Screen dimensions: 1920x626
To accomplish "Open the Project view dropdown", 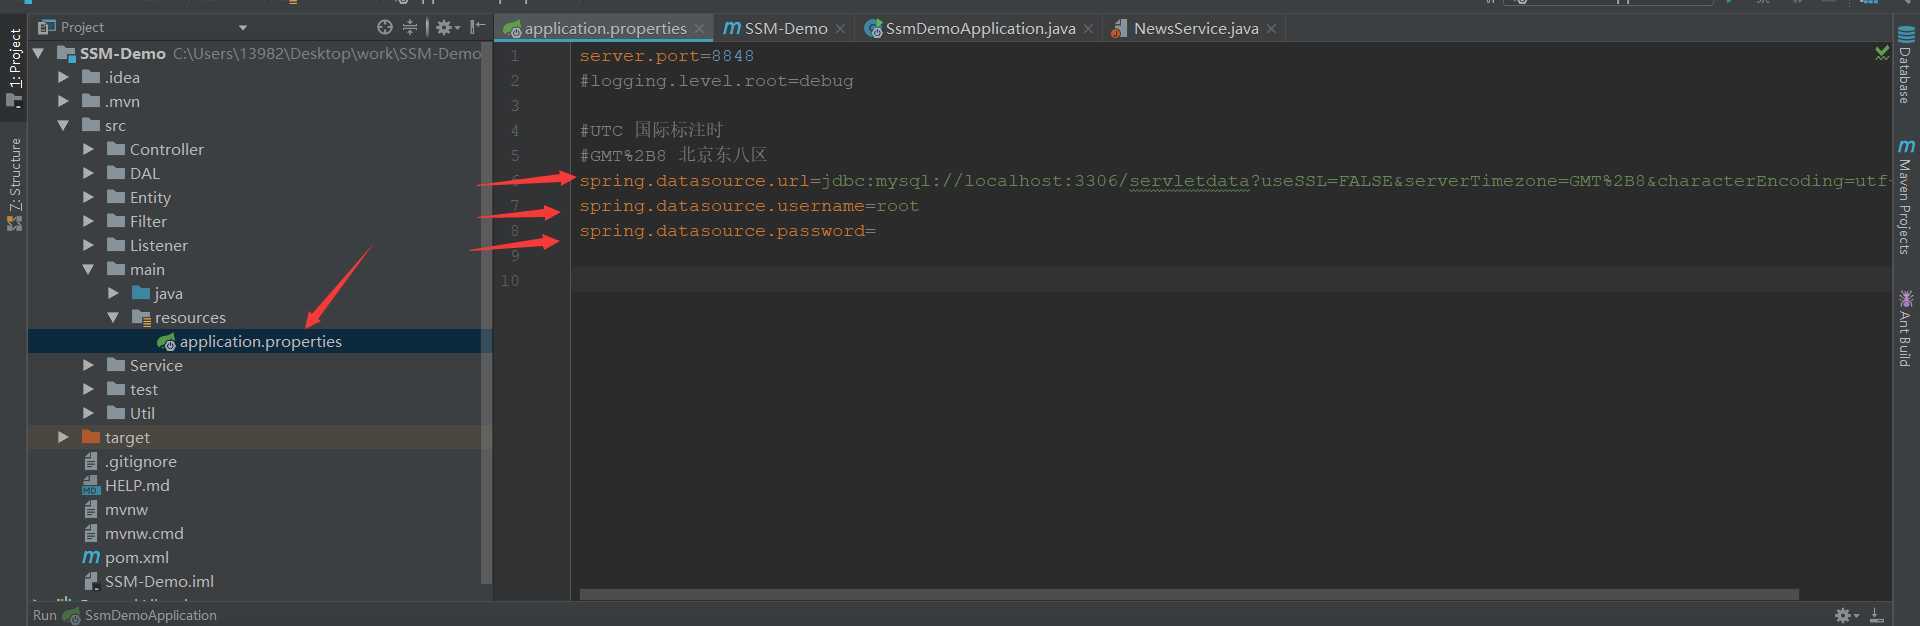I will 242,27.
